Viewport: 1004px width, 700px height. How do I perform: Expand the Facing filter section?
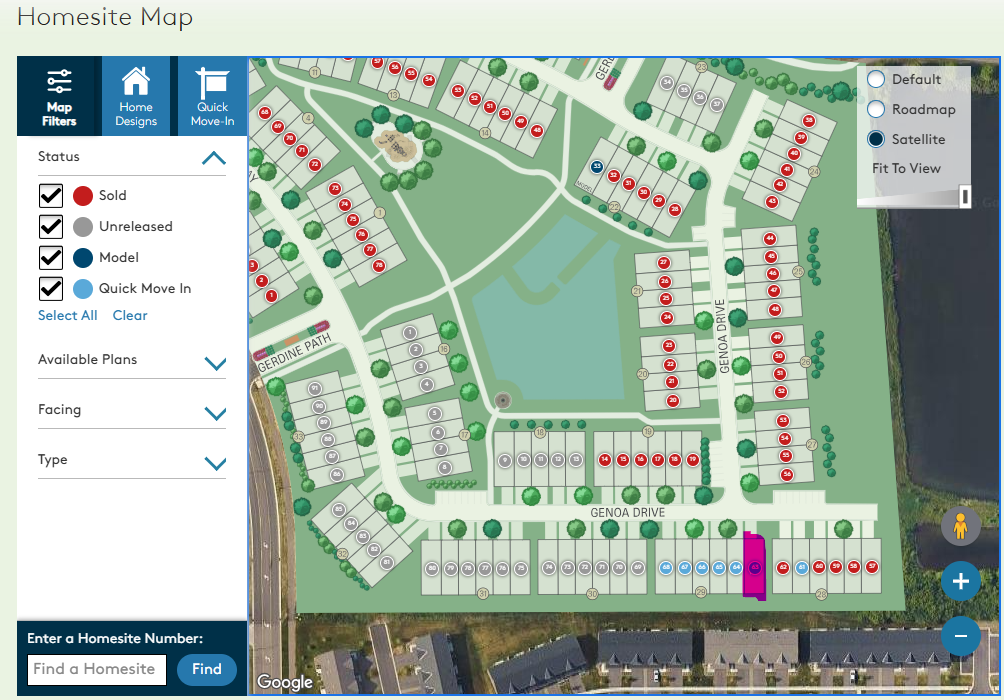[x=214, y=412]
